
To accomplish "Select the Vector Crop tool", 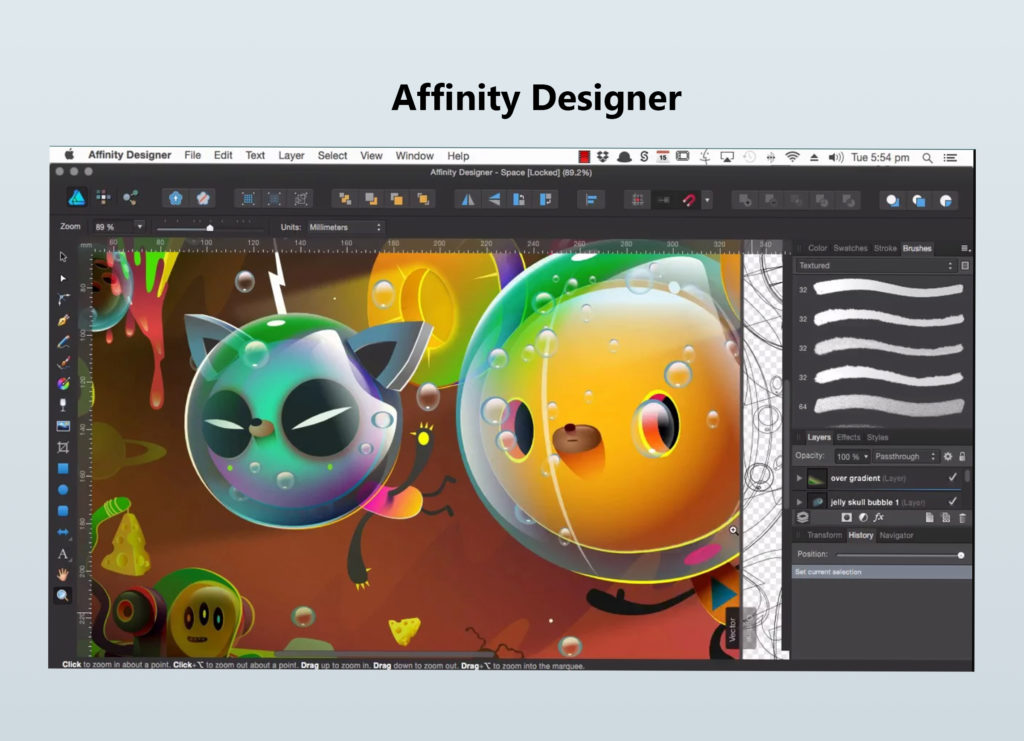I will (x=63, y=447).
